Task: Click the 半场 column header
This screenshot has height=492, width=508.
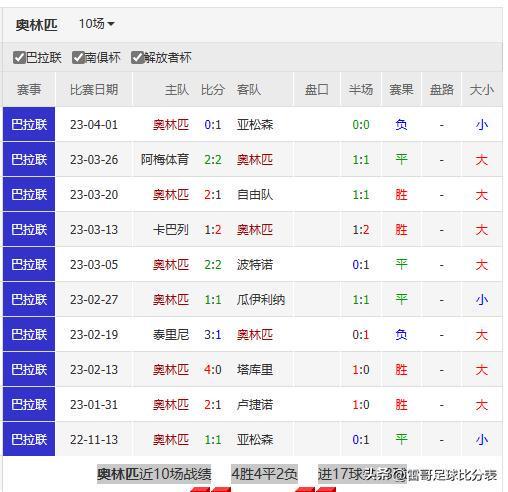Action: tap(361, 90)
